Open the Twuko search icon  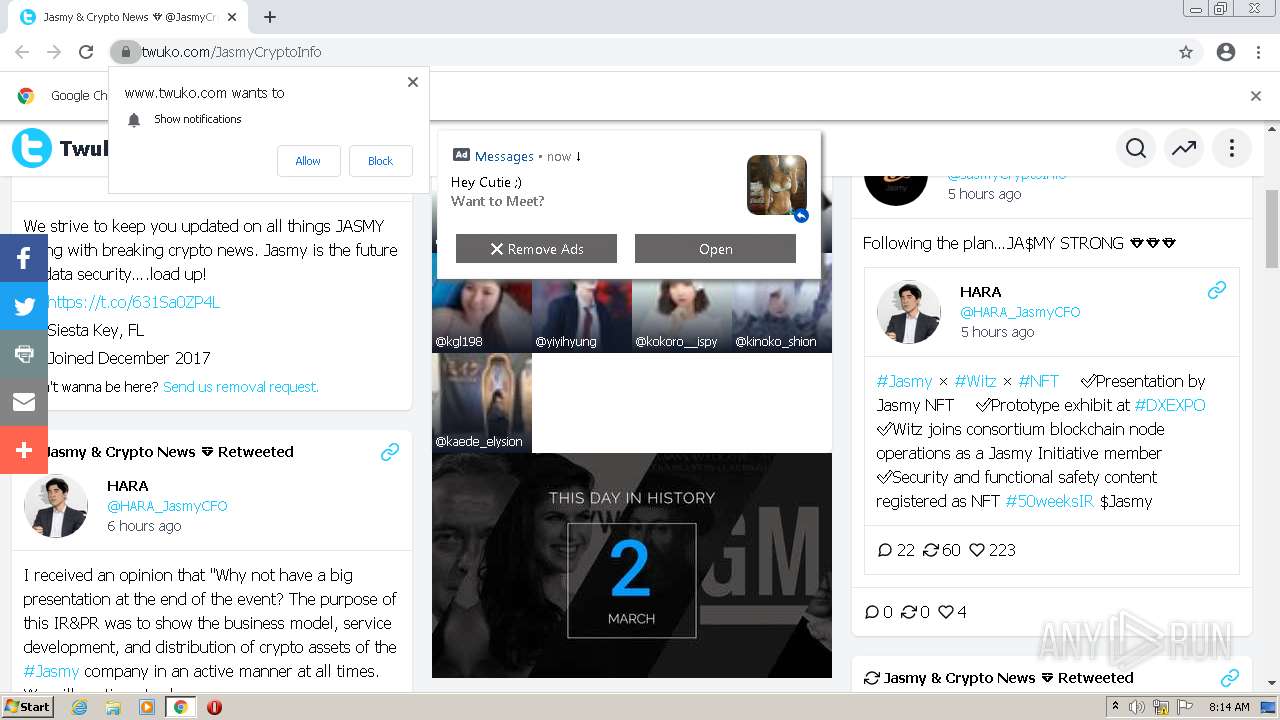[1136, 149]
